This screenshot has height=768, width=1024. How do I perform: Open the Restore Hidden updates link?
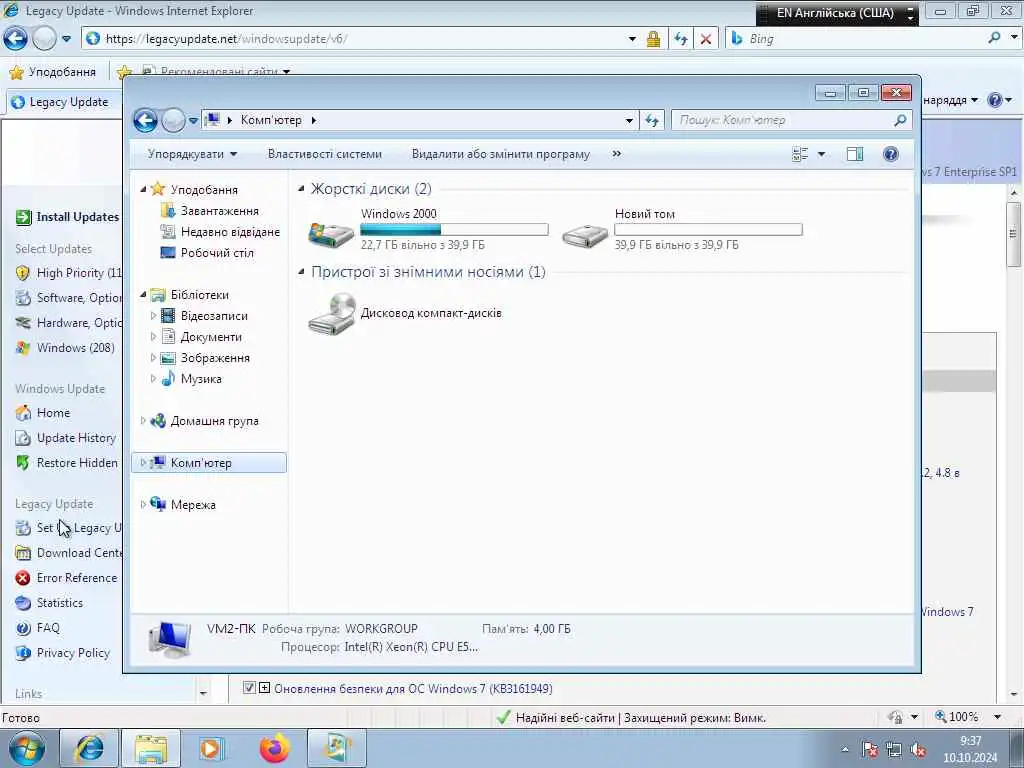click(77, 462)
